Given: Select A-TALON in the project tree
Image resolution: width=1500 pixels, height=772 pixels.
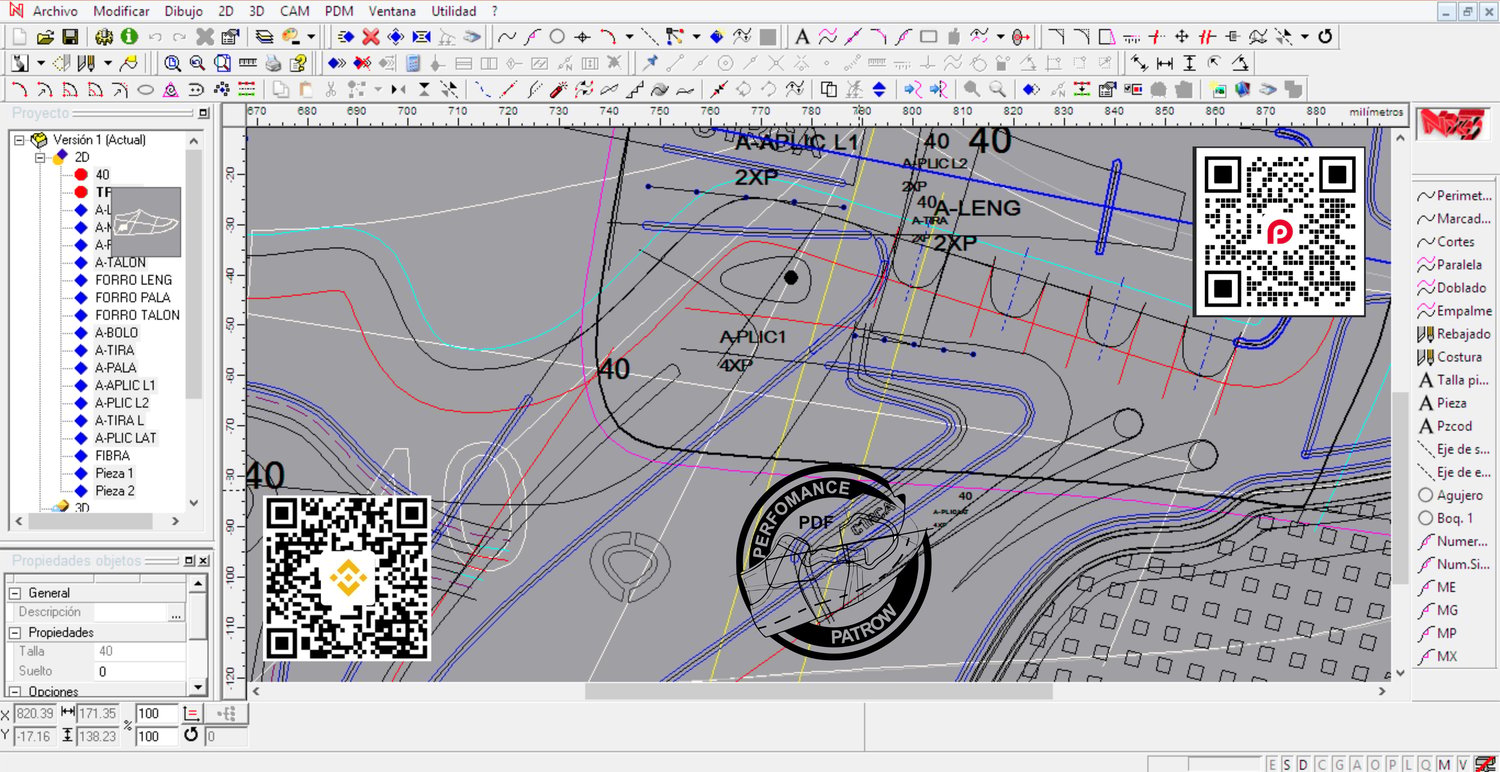Looking at the screenshot, I should [120, 262].
